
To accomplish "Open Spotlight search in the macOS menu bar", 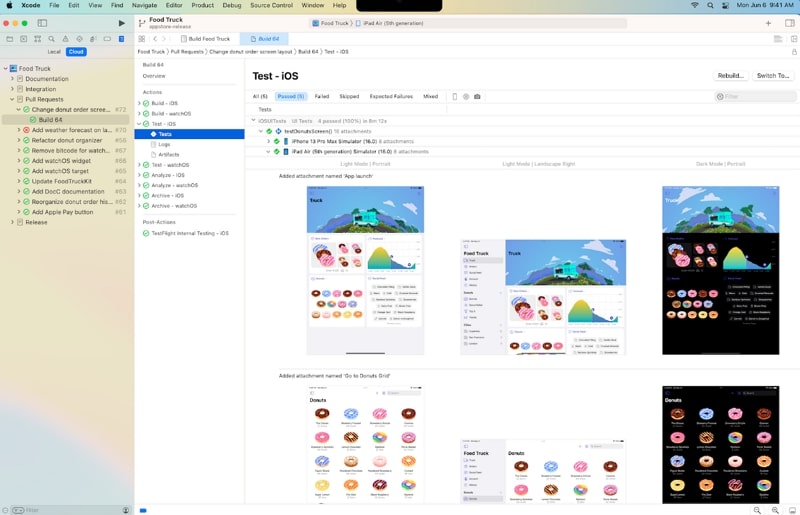I will click(710, 5).
